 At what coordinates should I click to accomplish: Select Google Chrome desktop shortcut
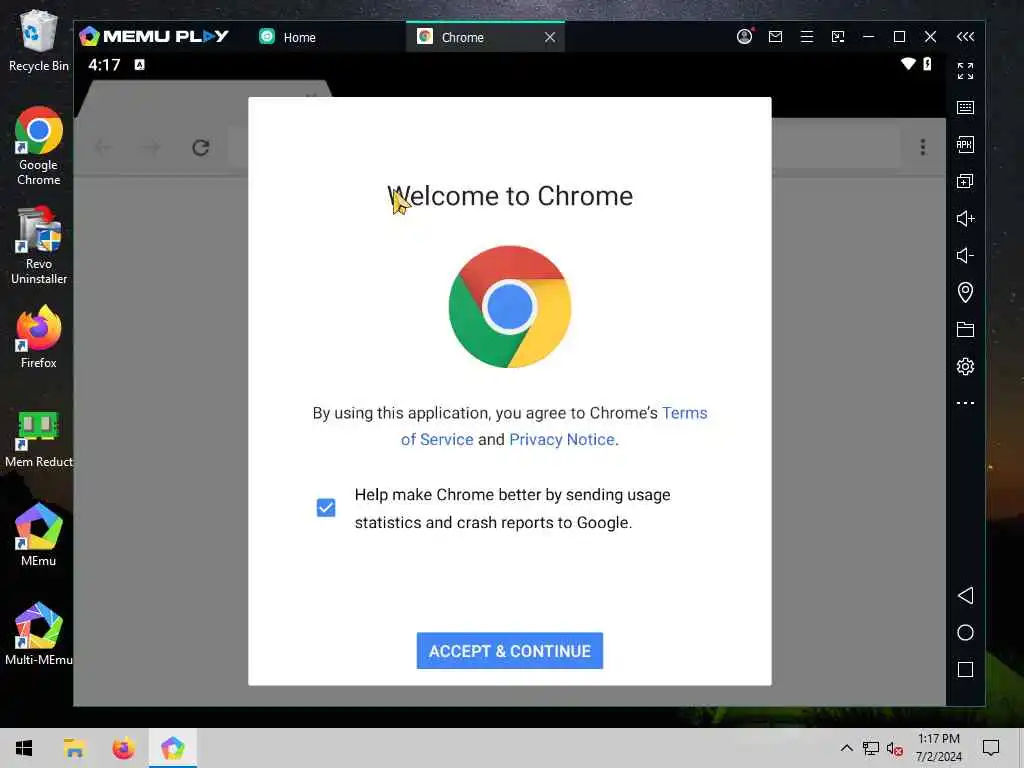point(39,146)
